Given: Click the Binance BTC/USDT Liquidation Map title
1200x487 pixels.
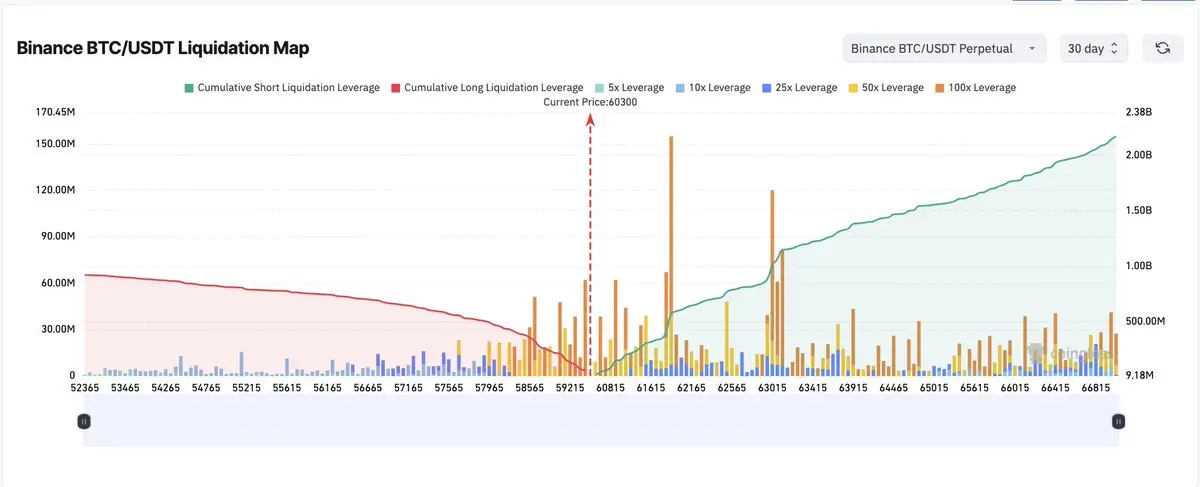Looking at the screenshot, I should click(163, 48).
